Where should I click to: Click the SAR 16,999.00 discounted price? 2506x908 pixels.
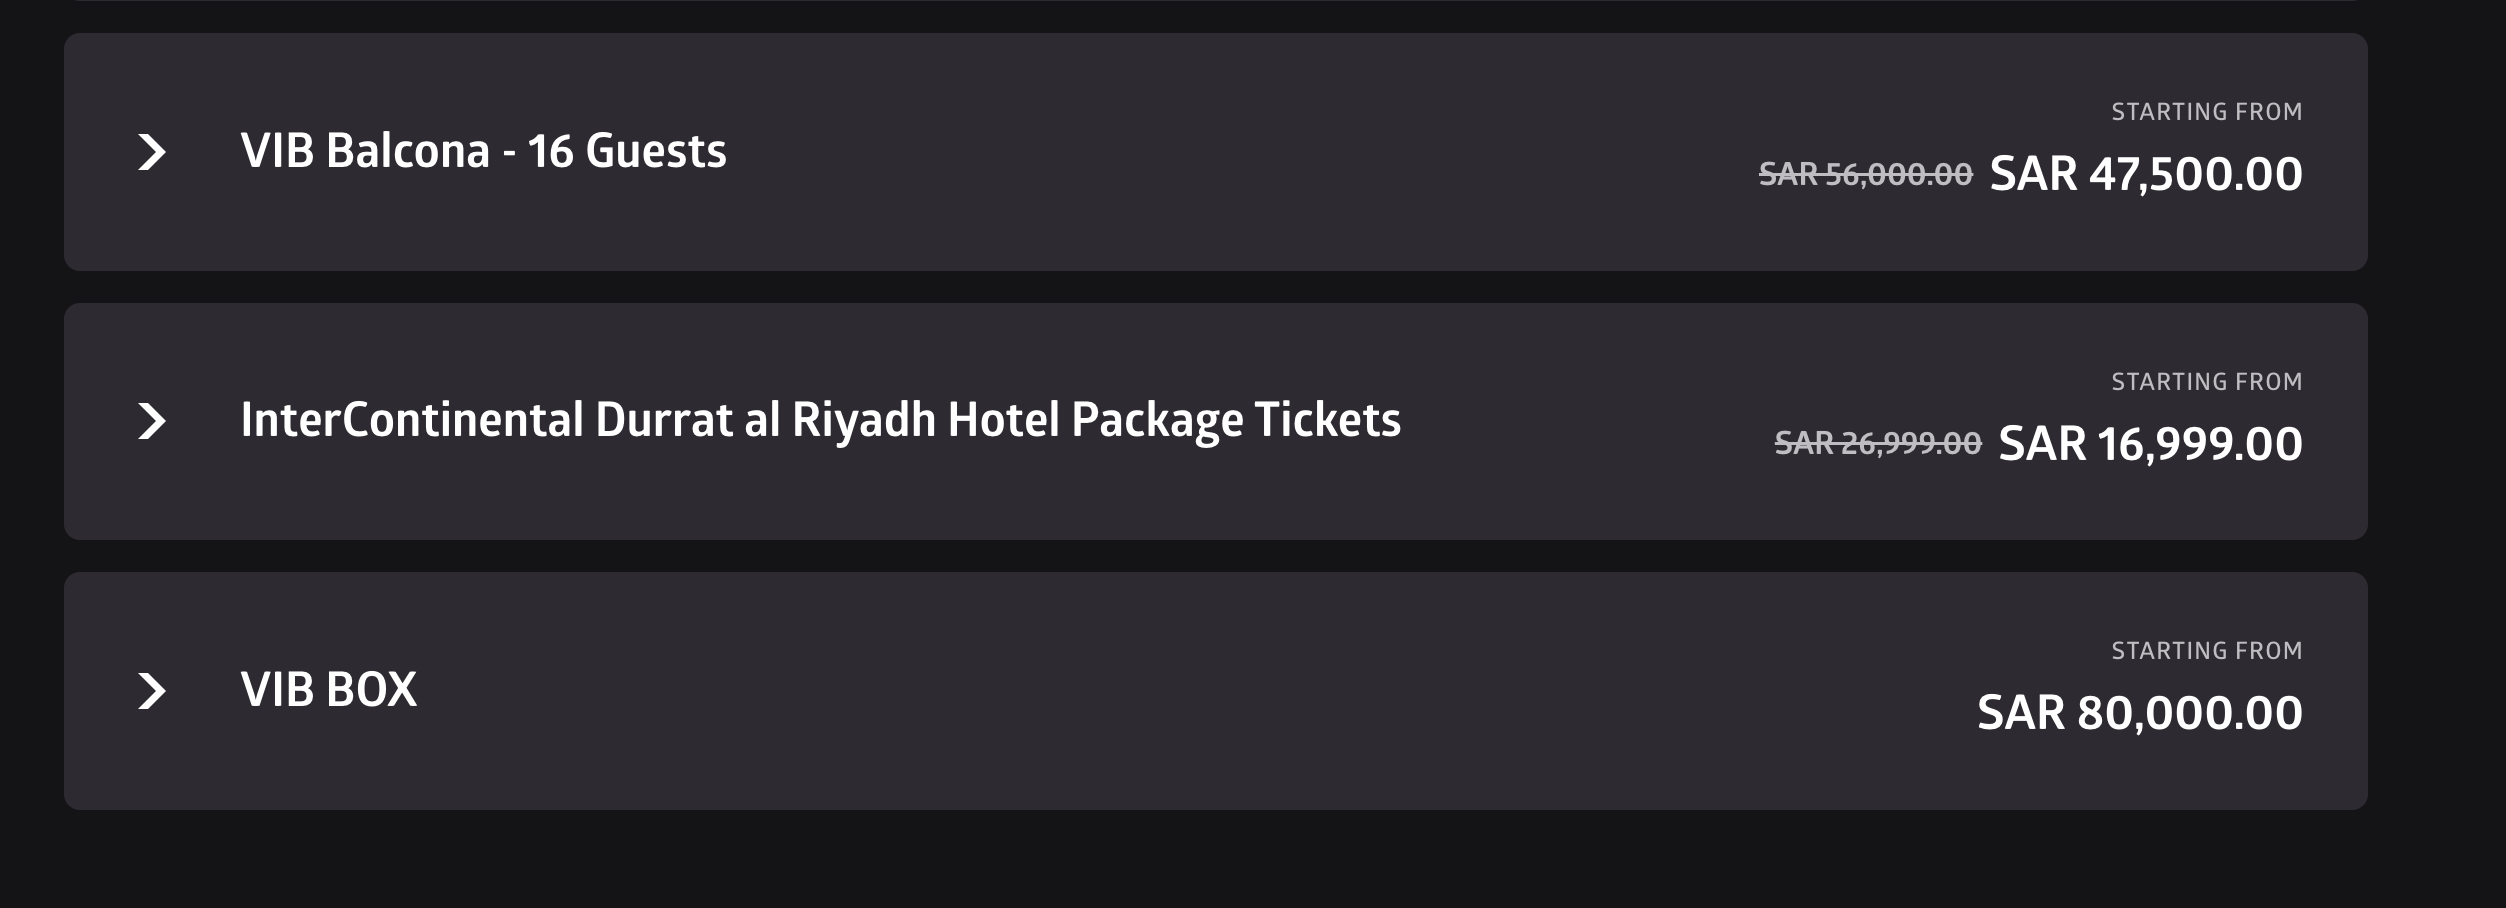(2149, 444)
